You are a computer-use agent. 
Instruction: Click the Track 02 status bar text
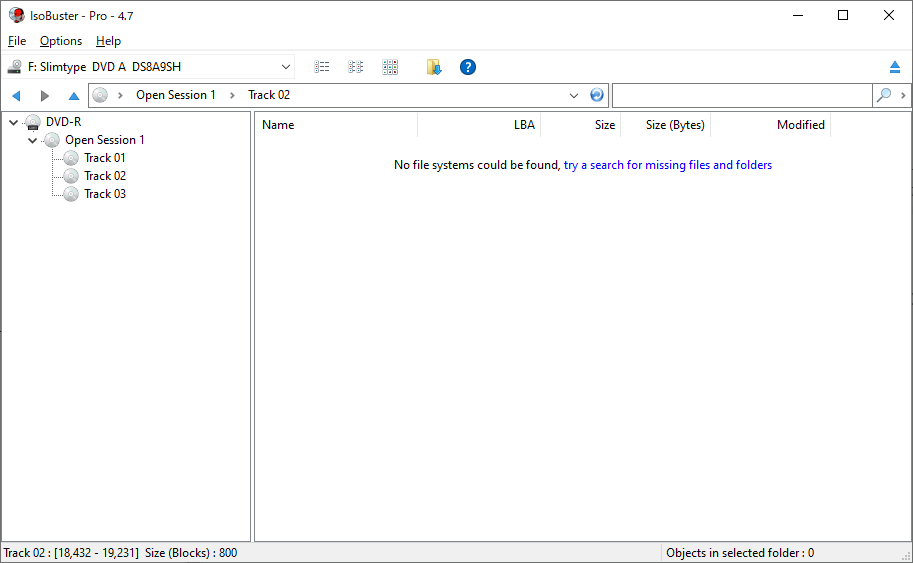tap(121, 553)
